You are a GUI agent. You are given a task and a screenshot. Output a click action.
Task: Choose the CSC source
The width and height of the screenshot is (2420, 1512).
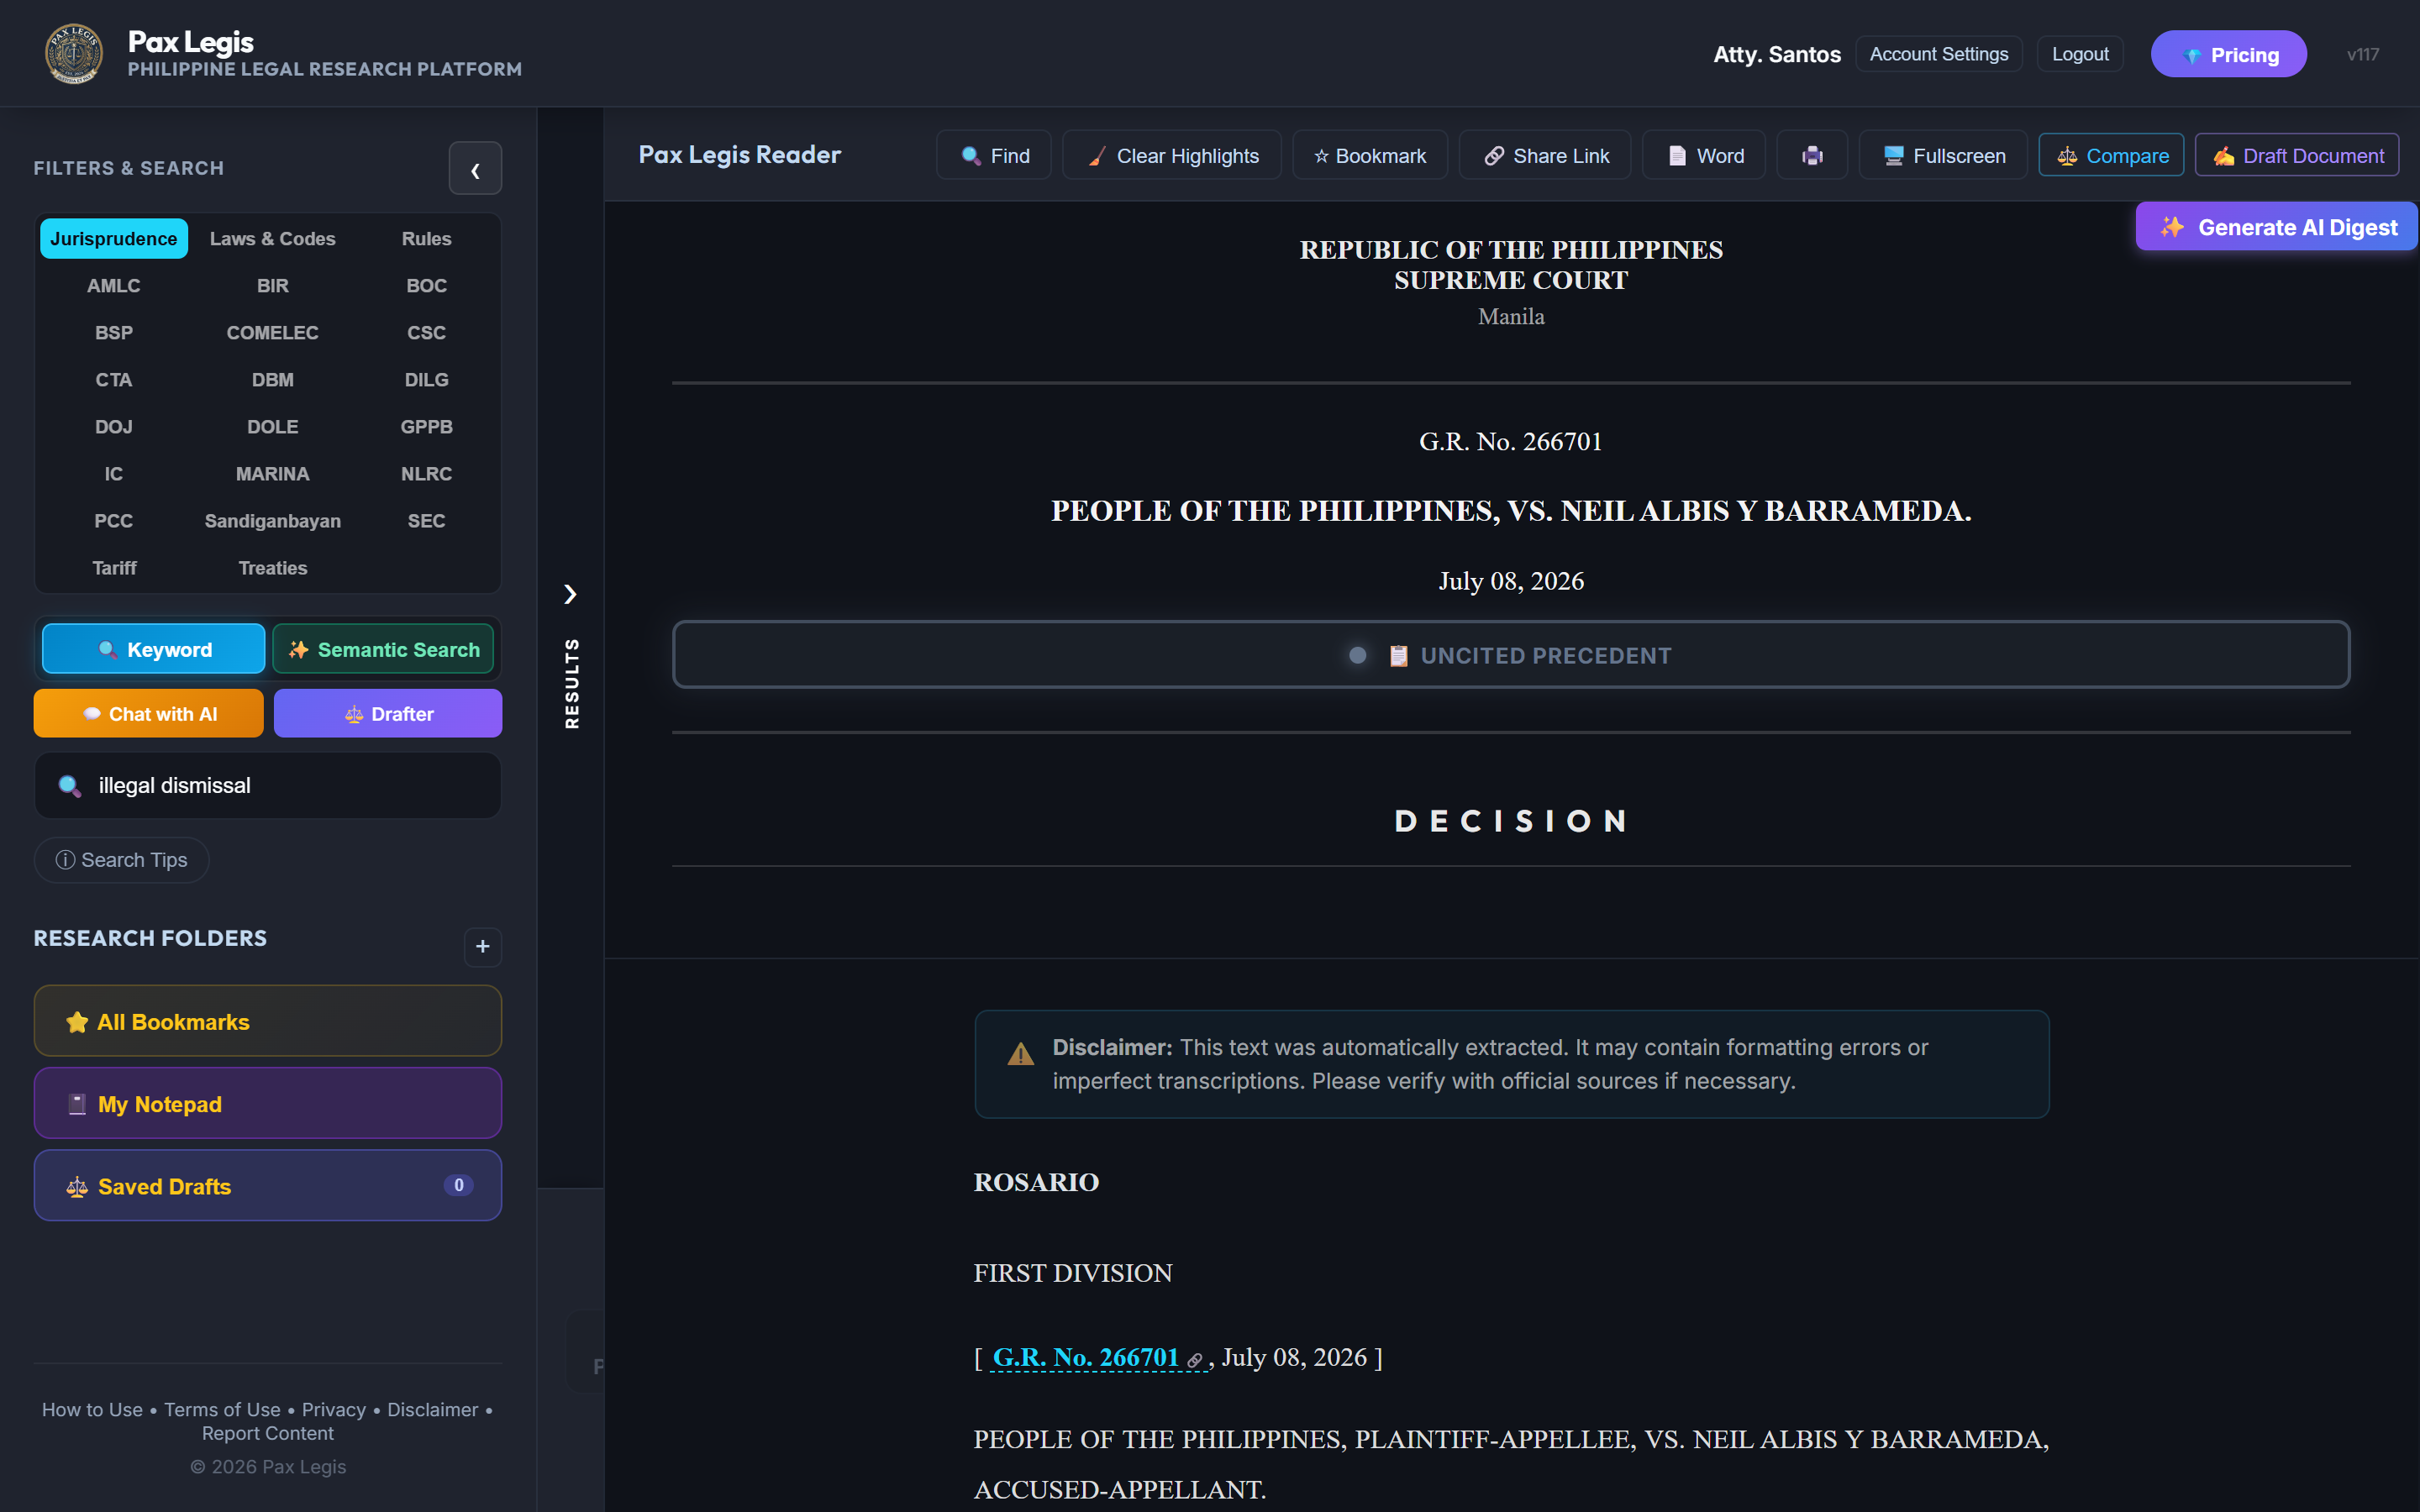pyautogui.click(x=426, y=333)
